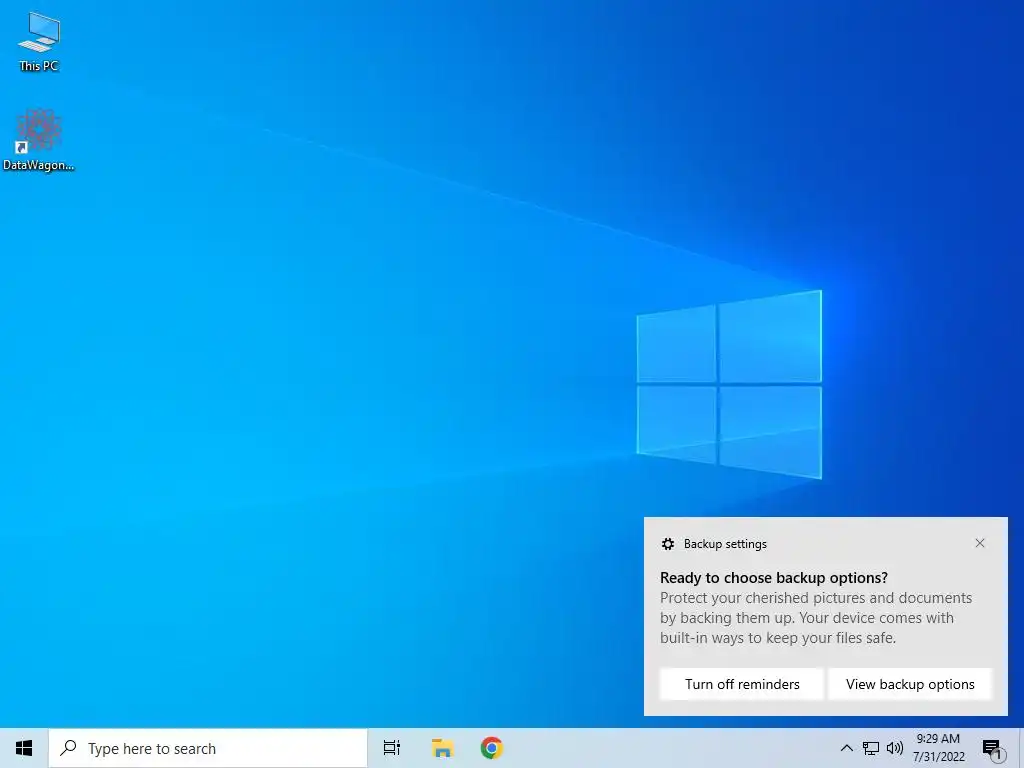
Task: Launch File Explorer from the taskbar
Action: 442,748
